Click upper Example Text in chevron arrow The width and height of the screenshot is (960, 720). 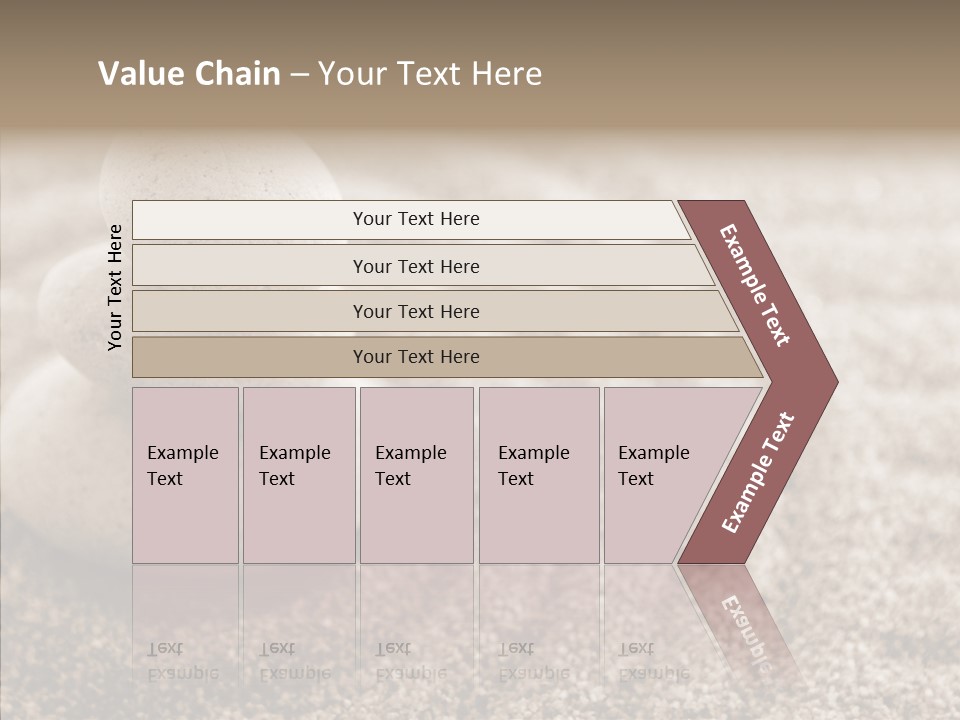click(x=754, y=285)
